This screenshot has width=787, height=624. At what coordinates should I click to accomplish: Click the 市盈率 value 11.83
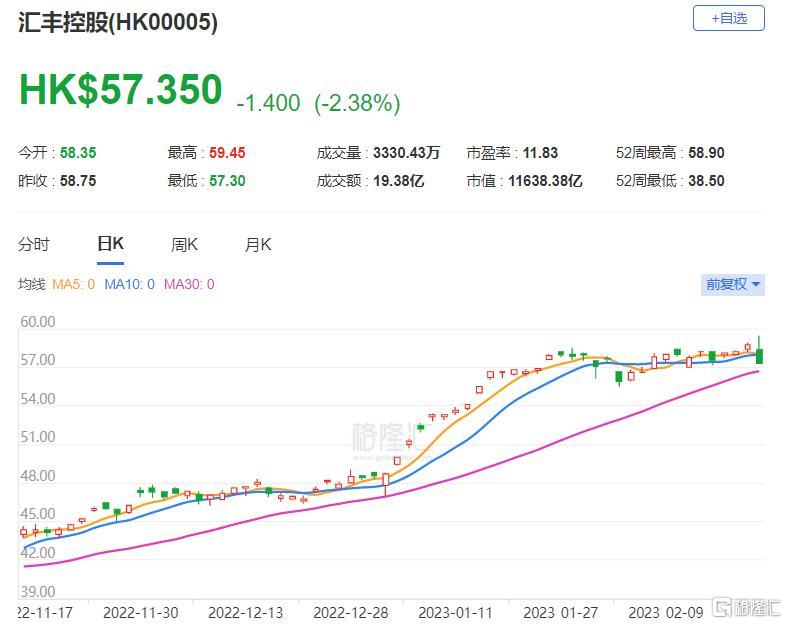point(541,153)
